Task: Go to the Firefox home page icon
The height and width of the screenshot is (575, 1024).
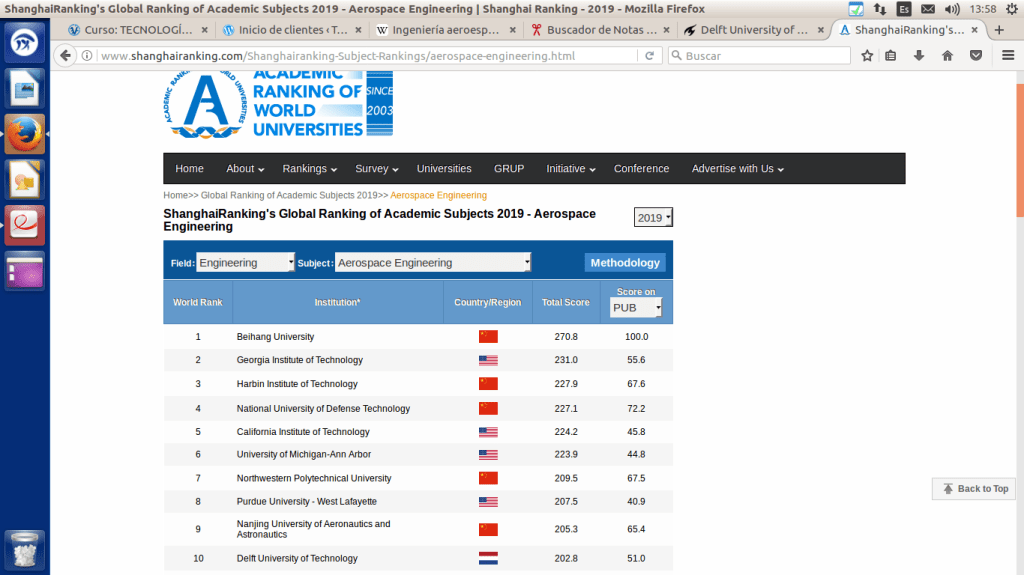Action: [947, 56]
